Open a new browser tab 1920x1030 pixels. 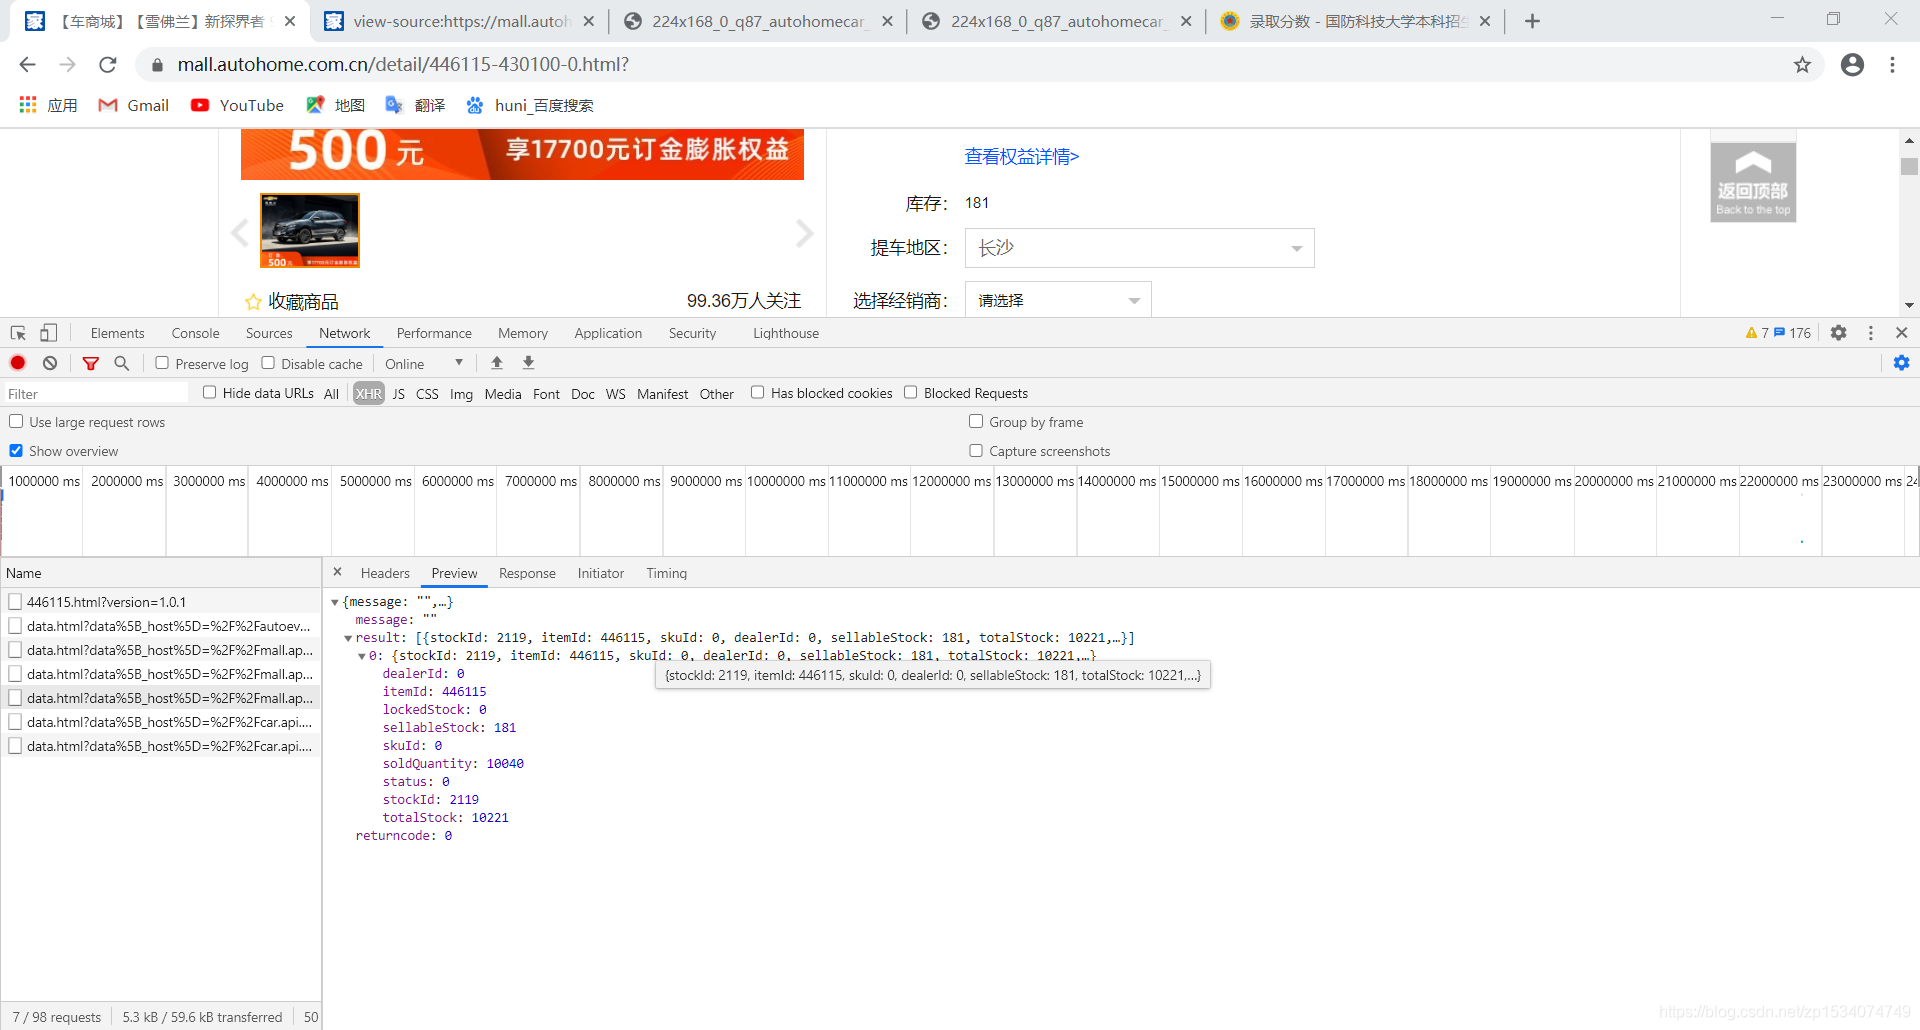[x=1532, y=21]
